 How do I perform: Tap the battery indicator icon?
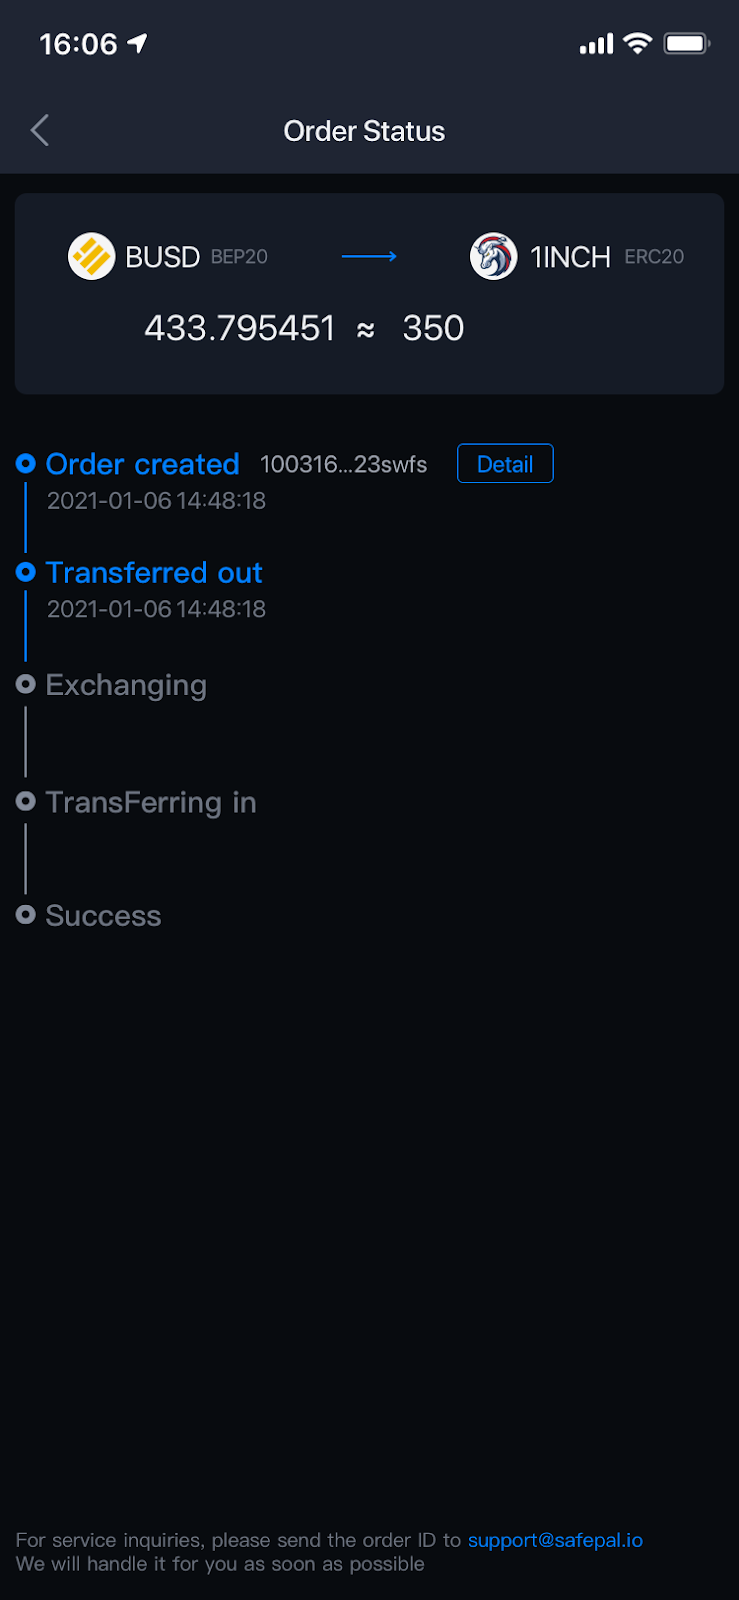point(687,43)
